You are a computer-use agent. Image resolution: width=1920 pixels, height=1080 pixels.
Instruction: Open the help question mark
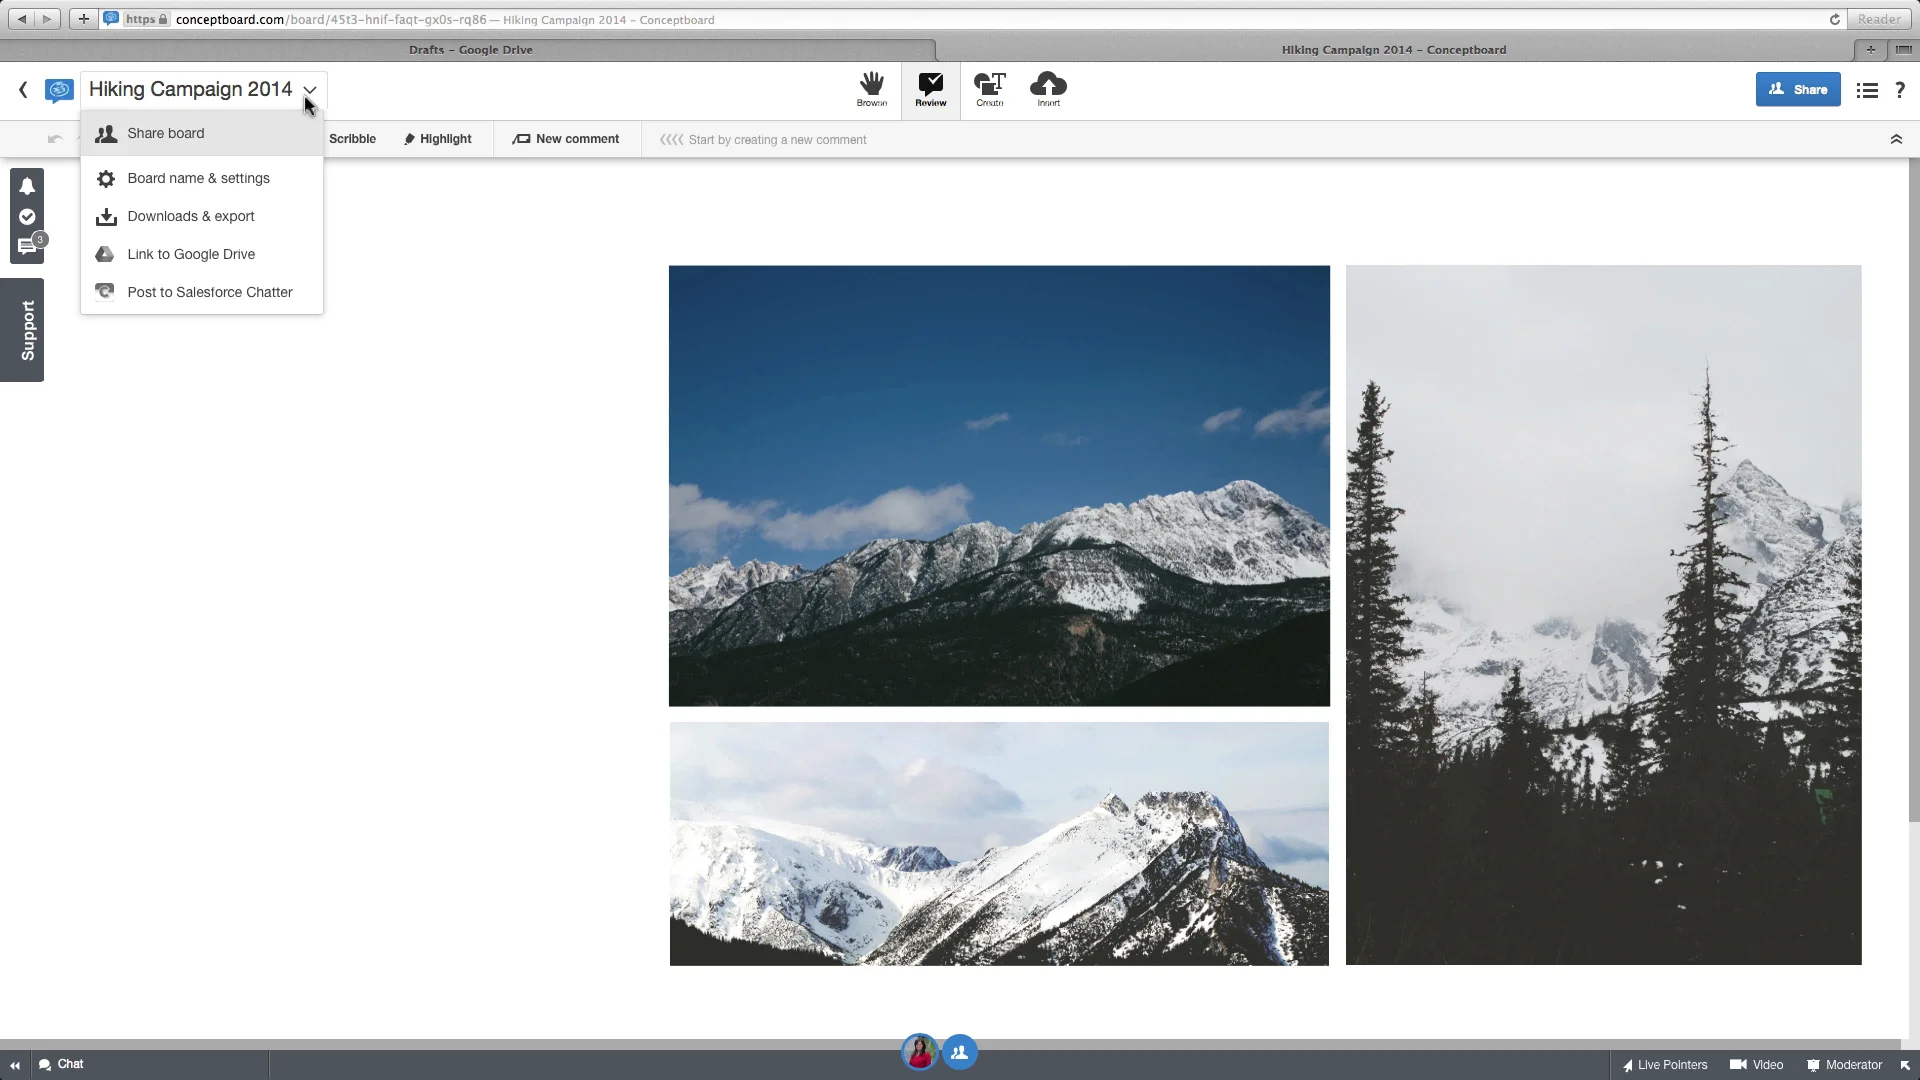point(1900,90)
